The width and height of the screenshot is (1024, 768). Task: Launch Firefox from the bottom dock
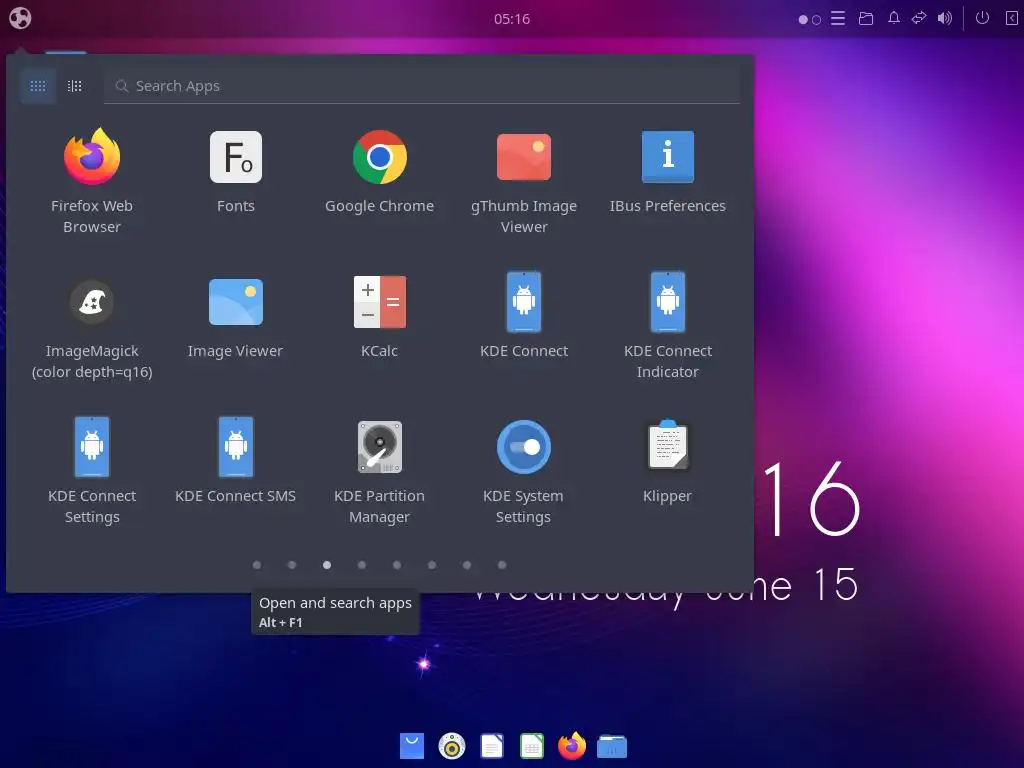click(x=572, y=746)
